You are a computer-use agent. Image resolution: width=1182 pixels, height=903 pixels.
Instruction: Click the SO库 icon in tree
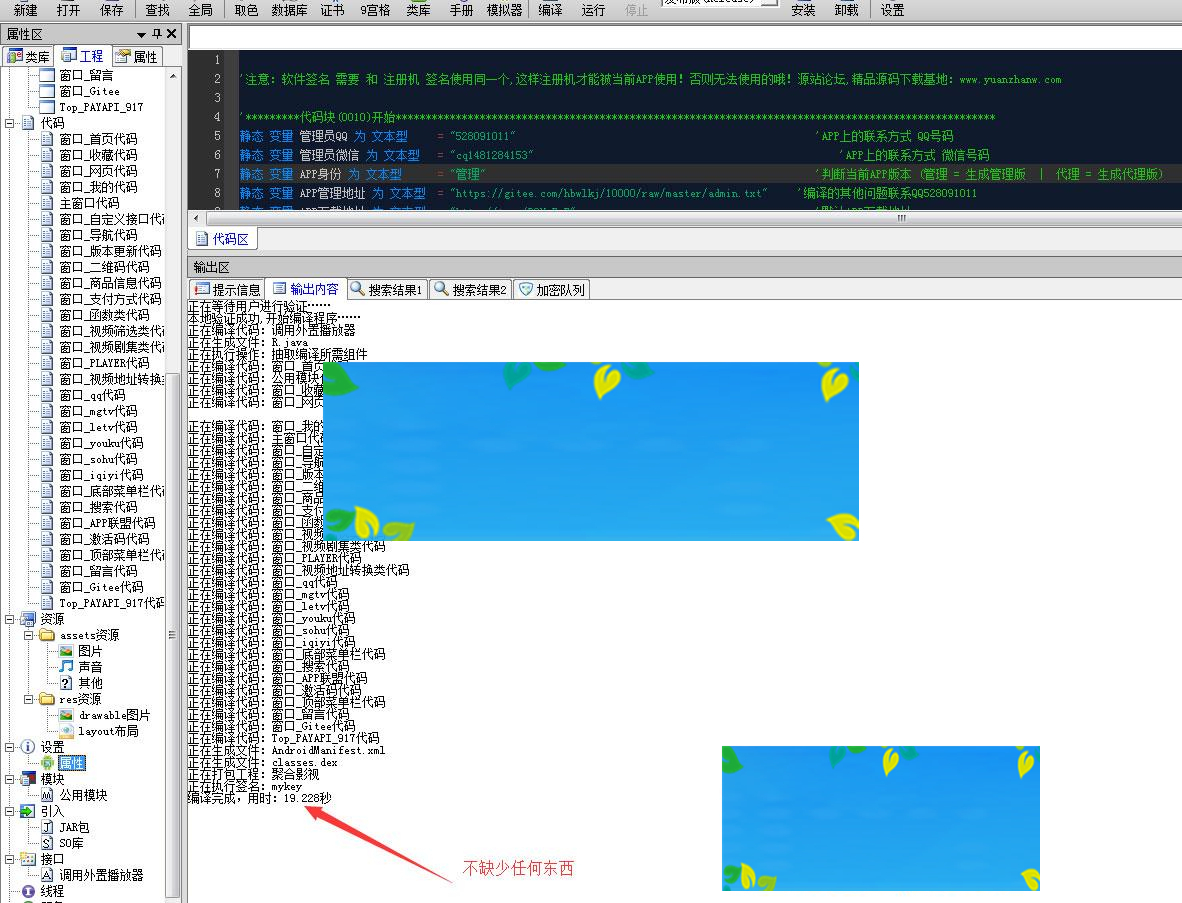[x=47, y=843]
